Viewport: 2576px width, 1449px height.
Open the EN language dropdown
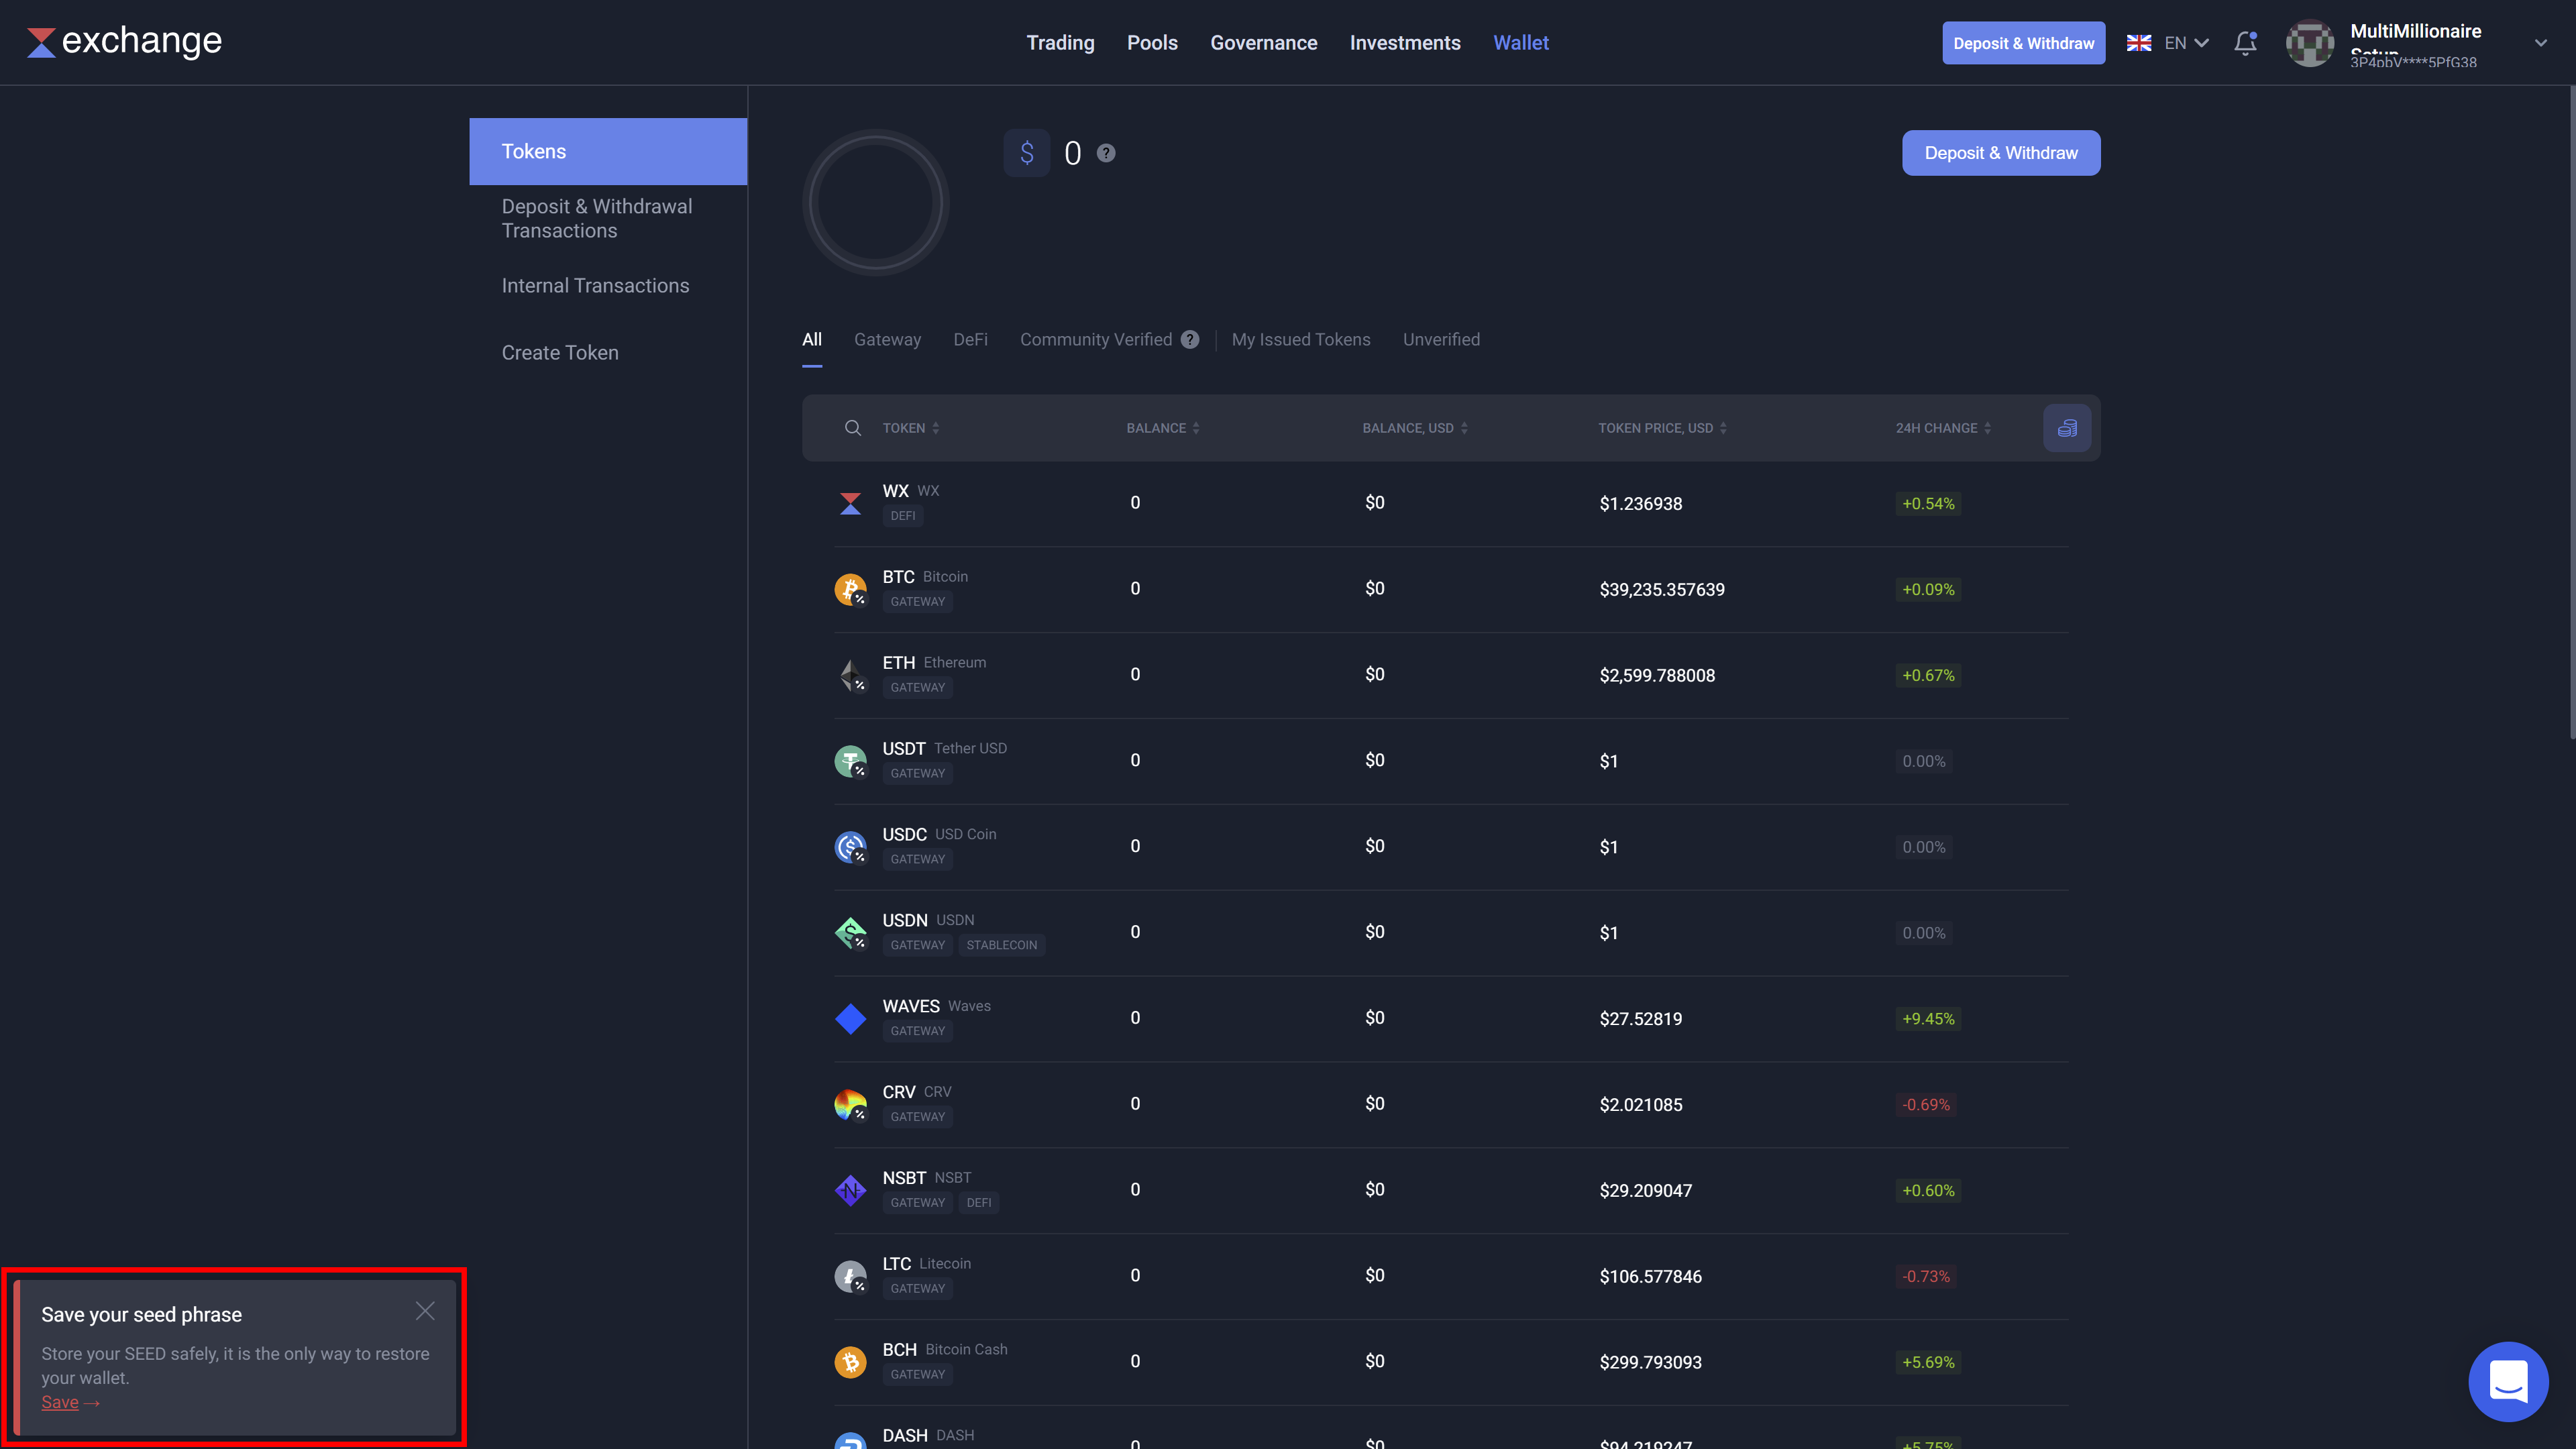point(2186,43)
